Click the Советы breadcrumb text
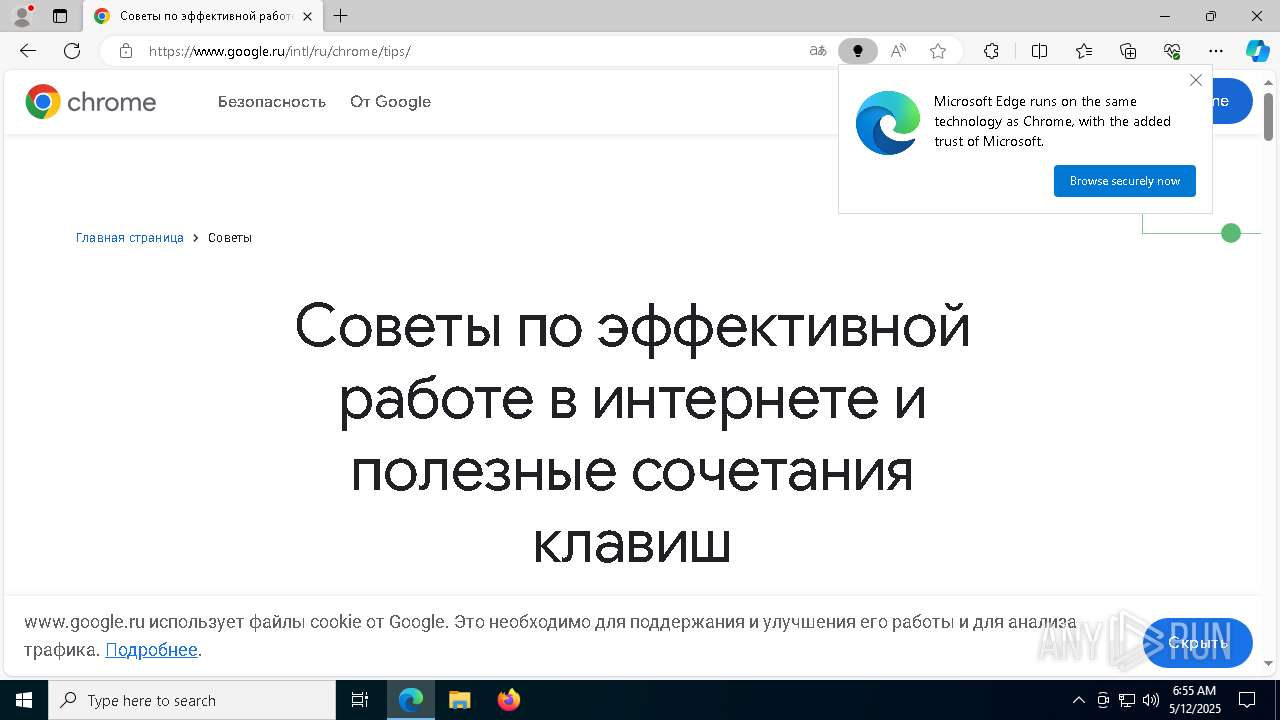Screen dimensions: 1280x720 pyautogui.click(x=230, y=238)
